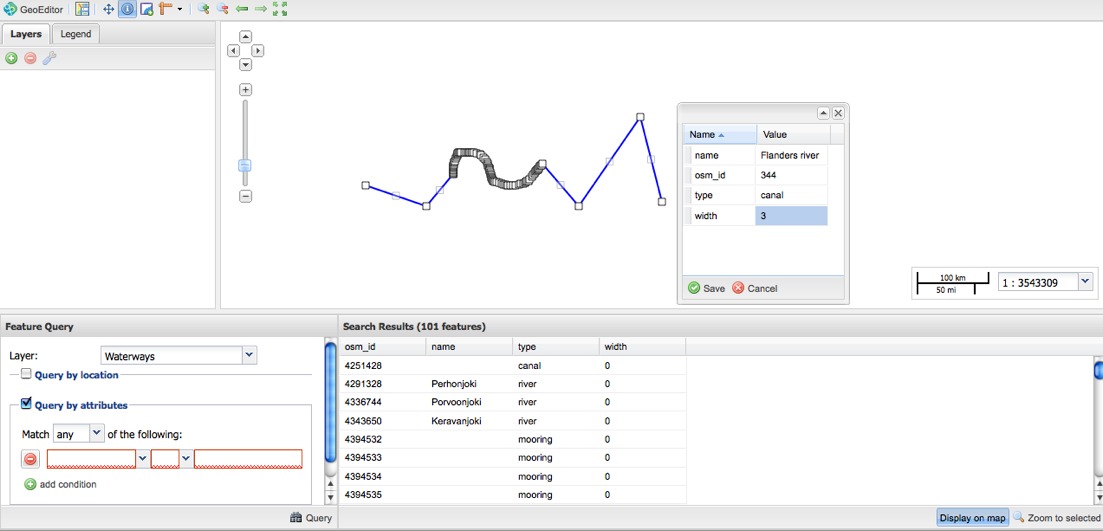Open layer properties wrench icon
Viewport: 1103px width, 531px height.
[48, 58]
